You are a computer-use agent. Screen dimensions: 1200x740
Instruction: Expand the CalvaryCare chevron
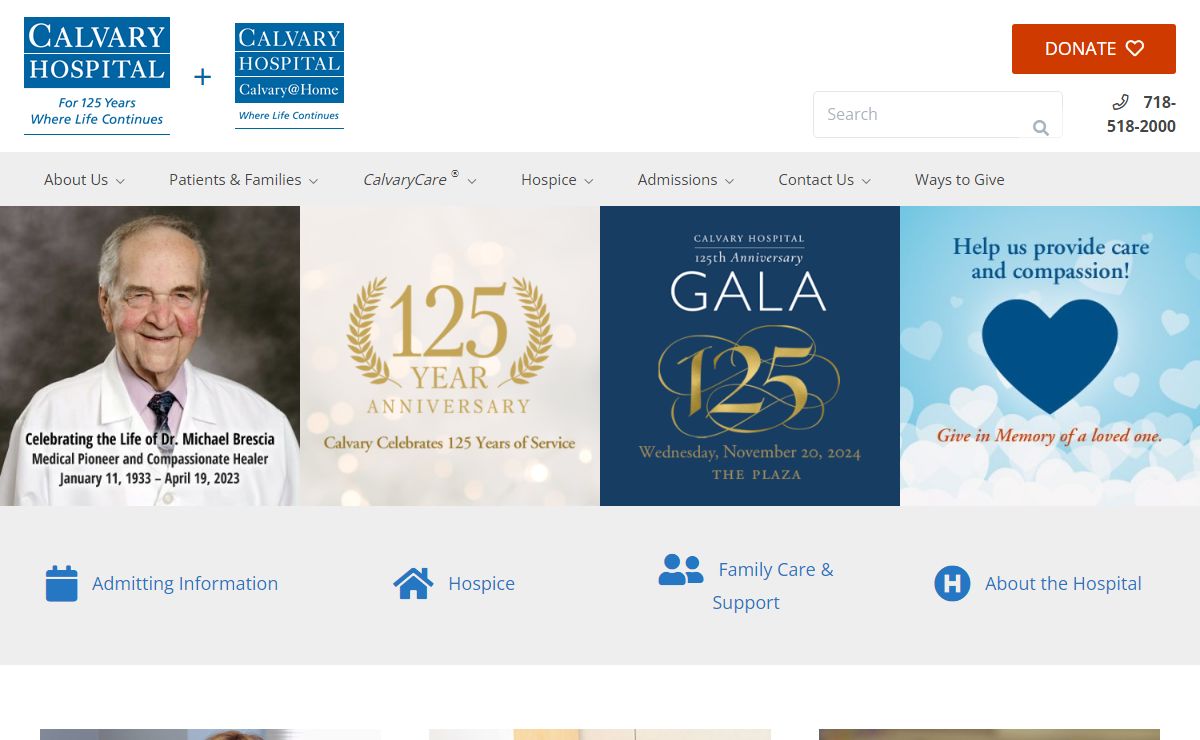pyautogui.click(x=472, y=181)
